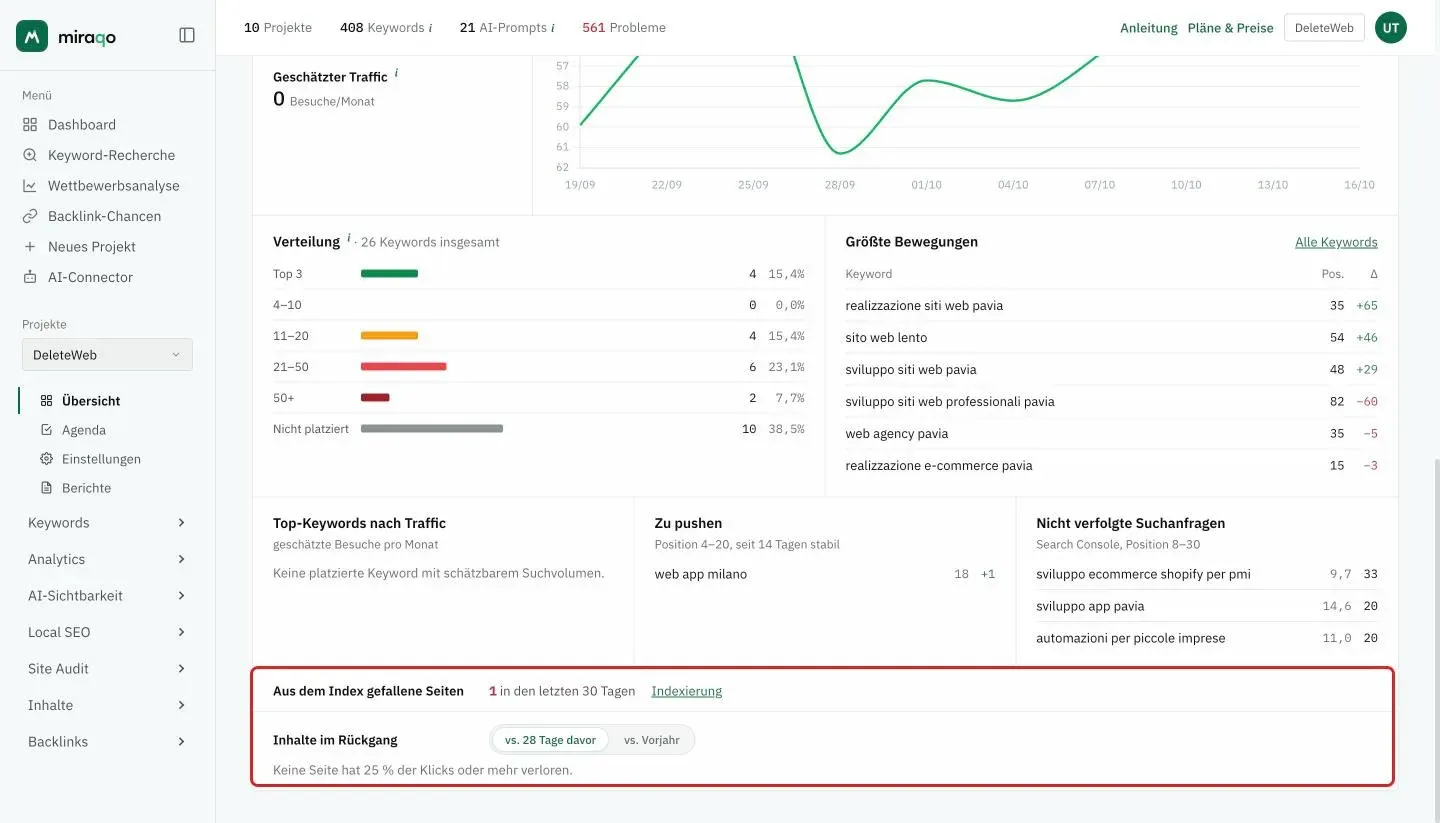Open Dashboard from the grid icon
1440x823 pixels.
30,125
